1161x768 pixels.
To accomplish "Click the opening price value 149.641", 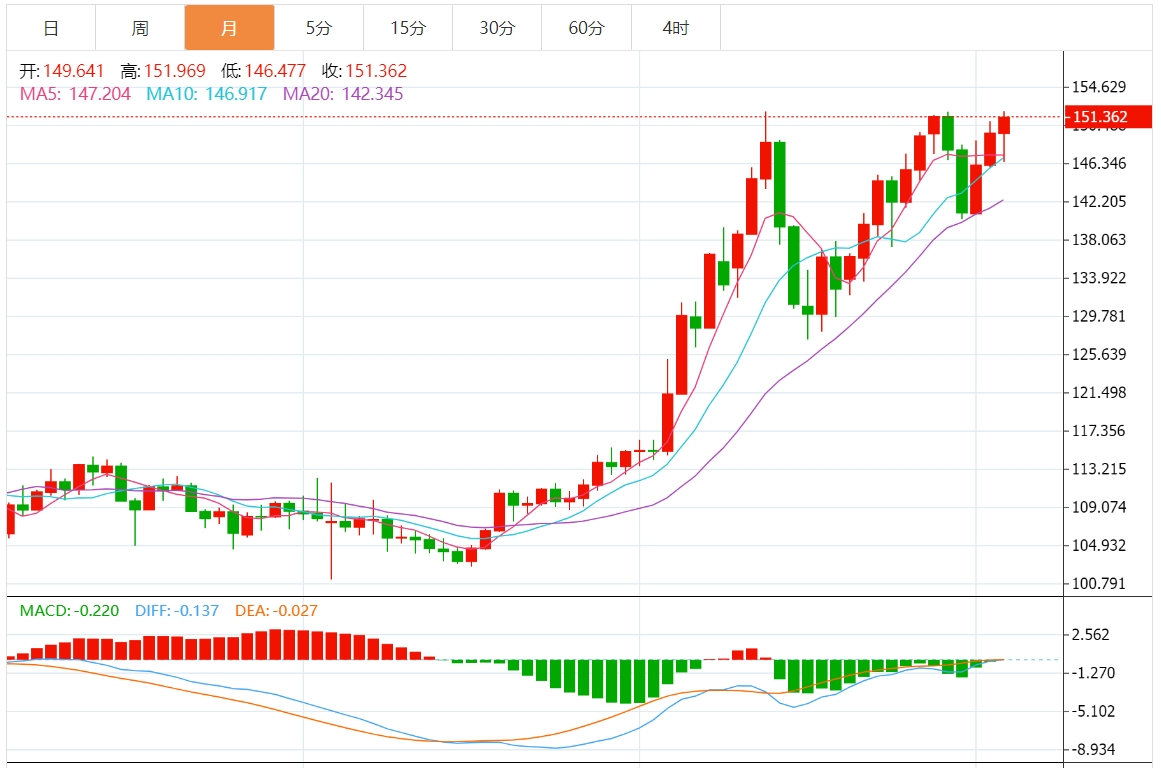I will click(73, 71).
